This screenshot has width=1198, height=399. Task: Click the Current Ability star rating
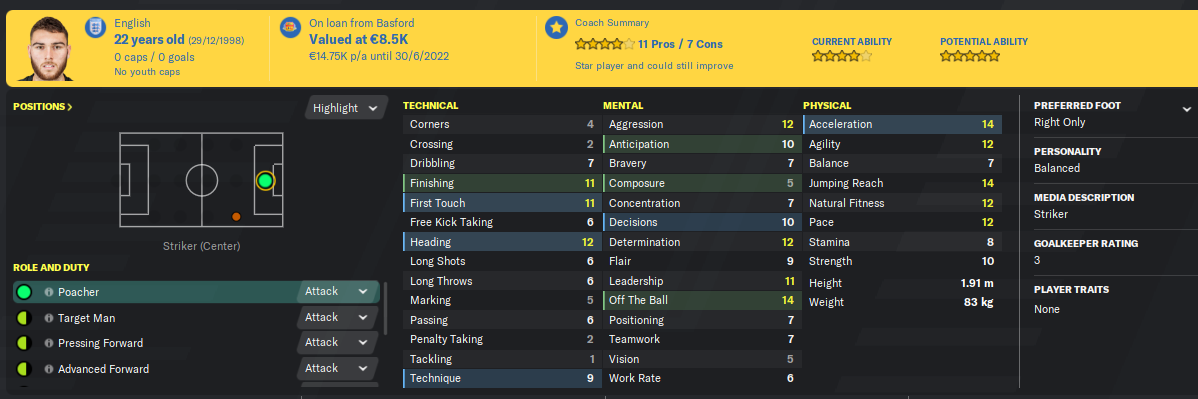coord(841,56)
